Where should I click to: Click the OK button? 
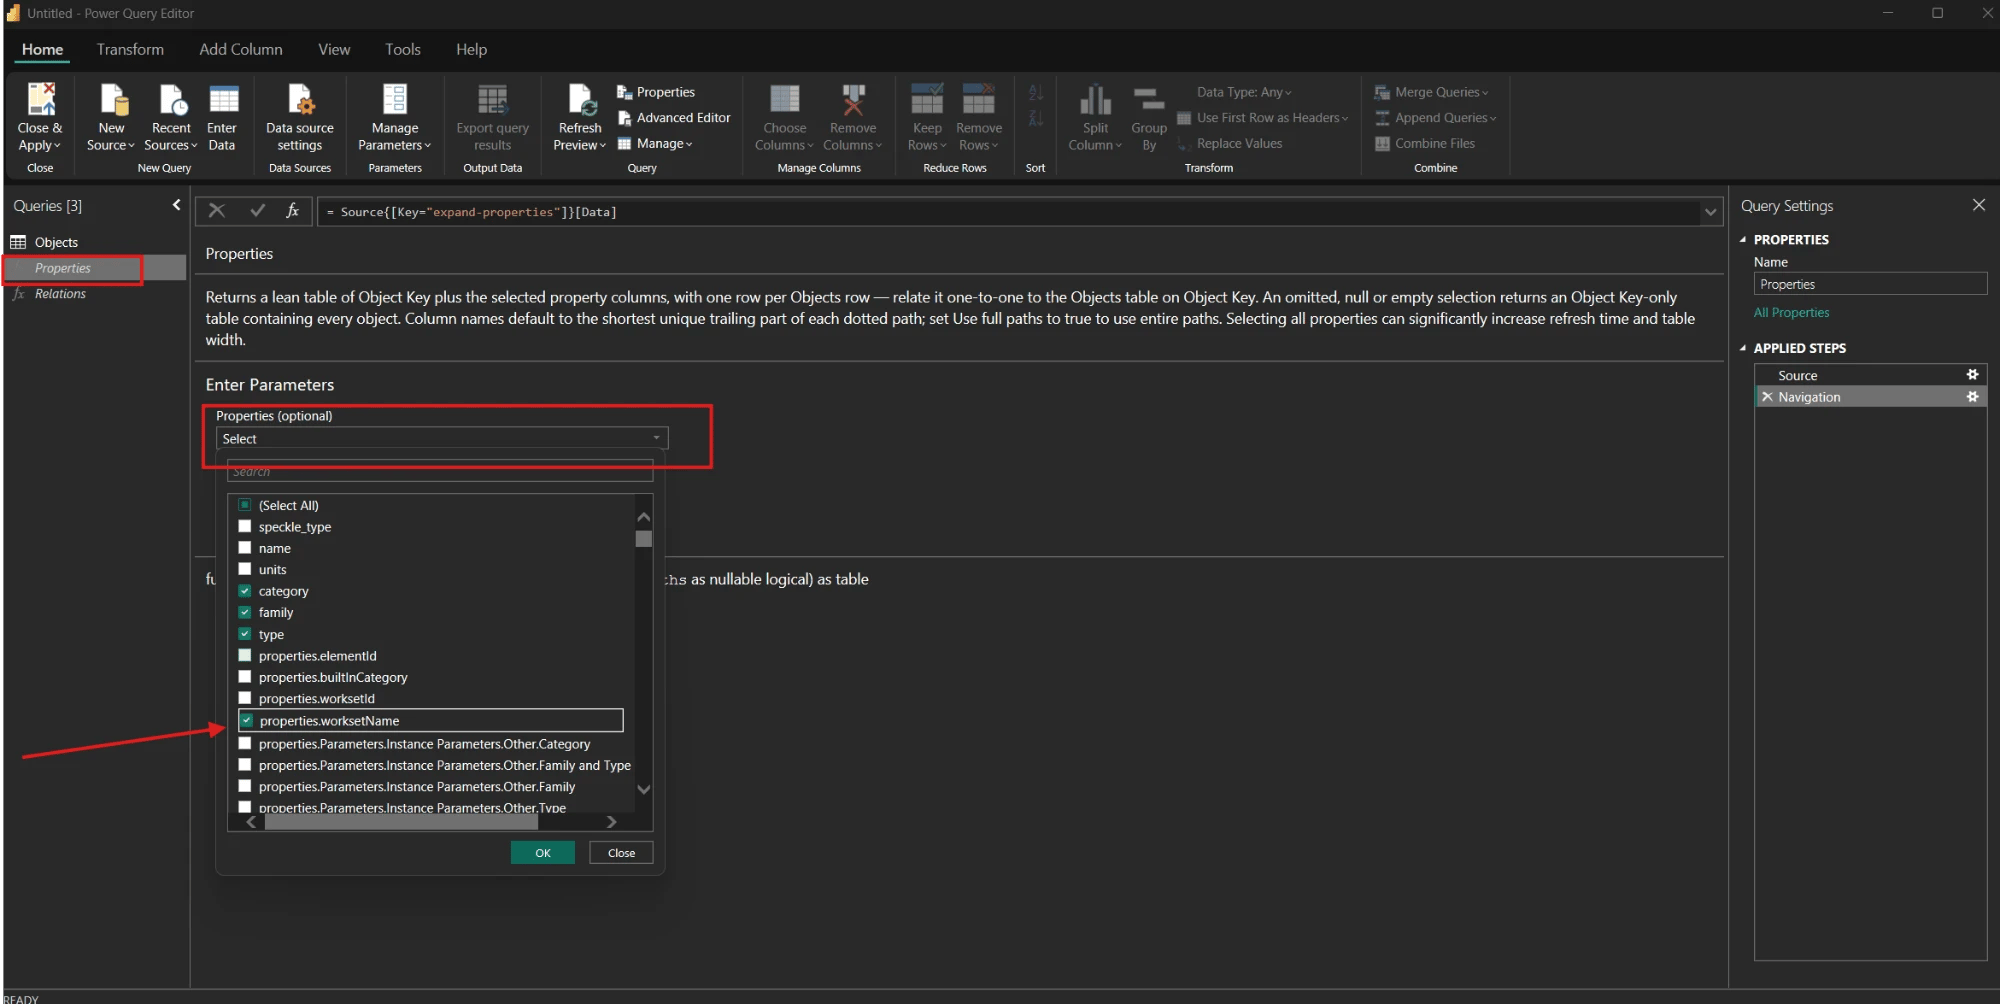tap(543, 853)
